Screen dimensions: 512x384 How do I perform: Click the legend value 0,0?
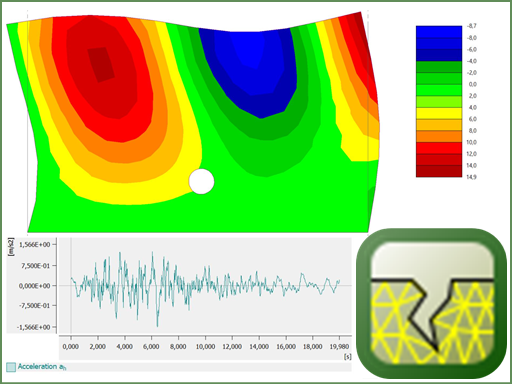click(x=473, y=84)
